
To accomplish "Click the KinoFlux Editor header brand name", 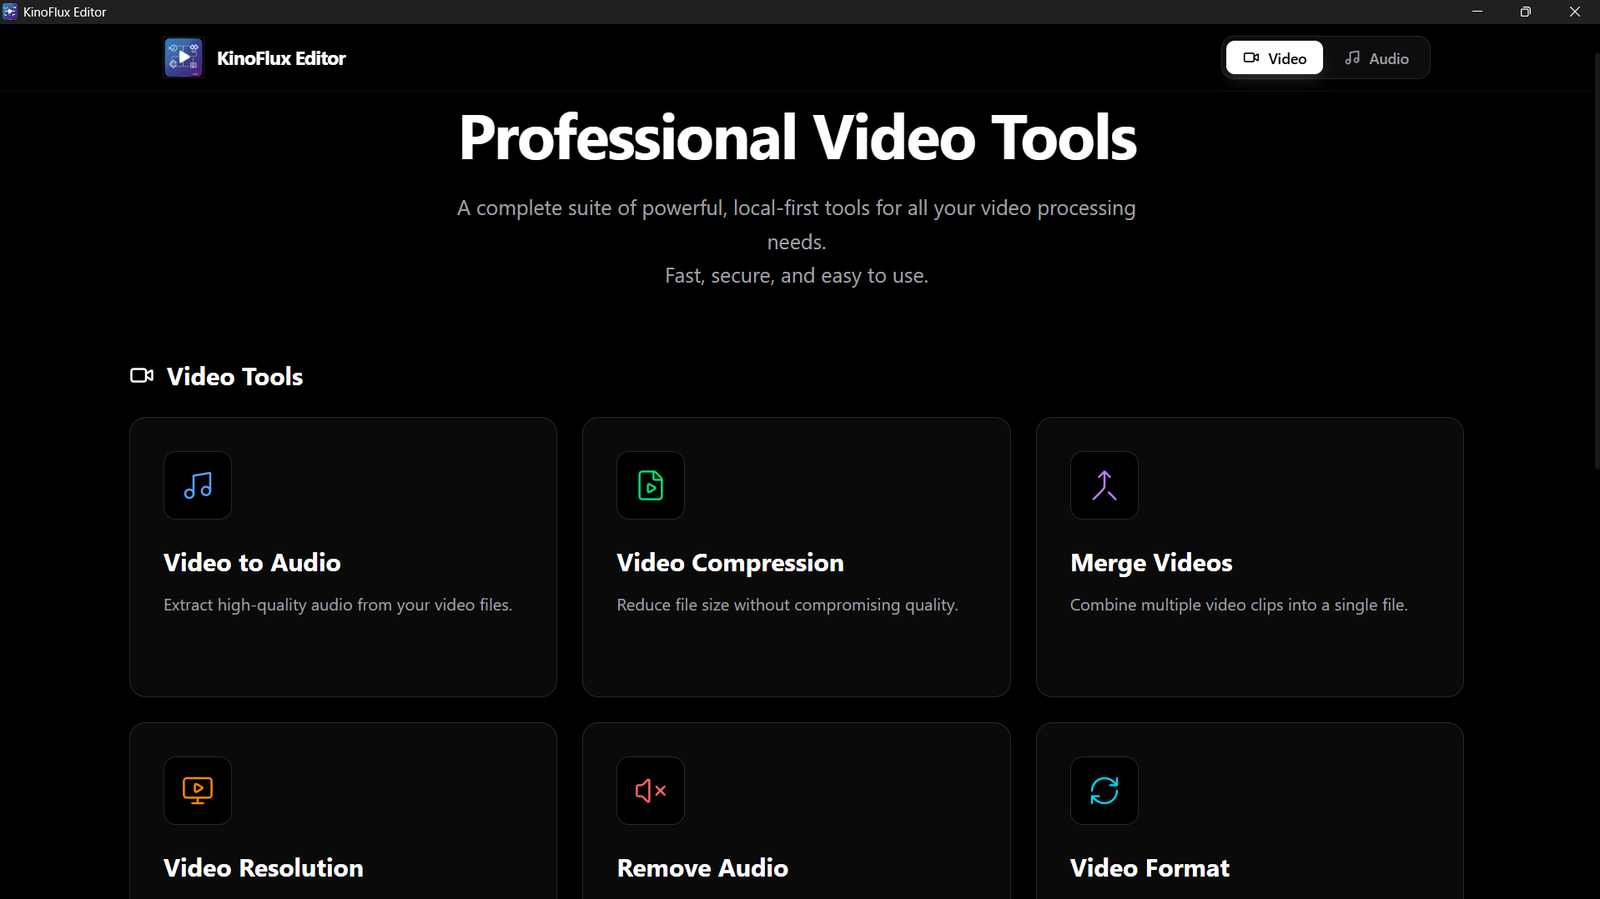I will (281, 58).
